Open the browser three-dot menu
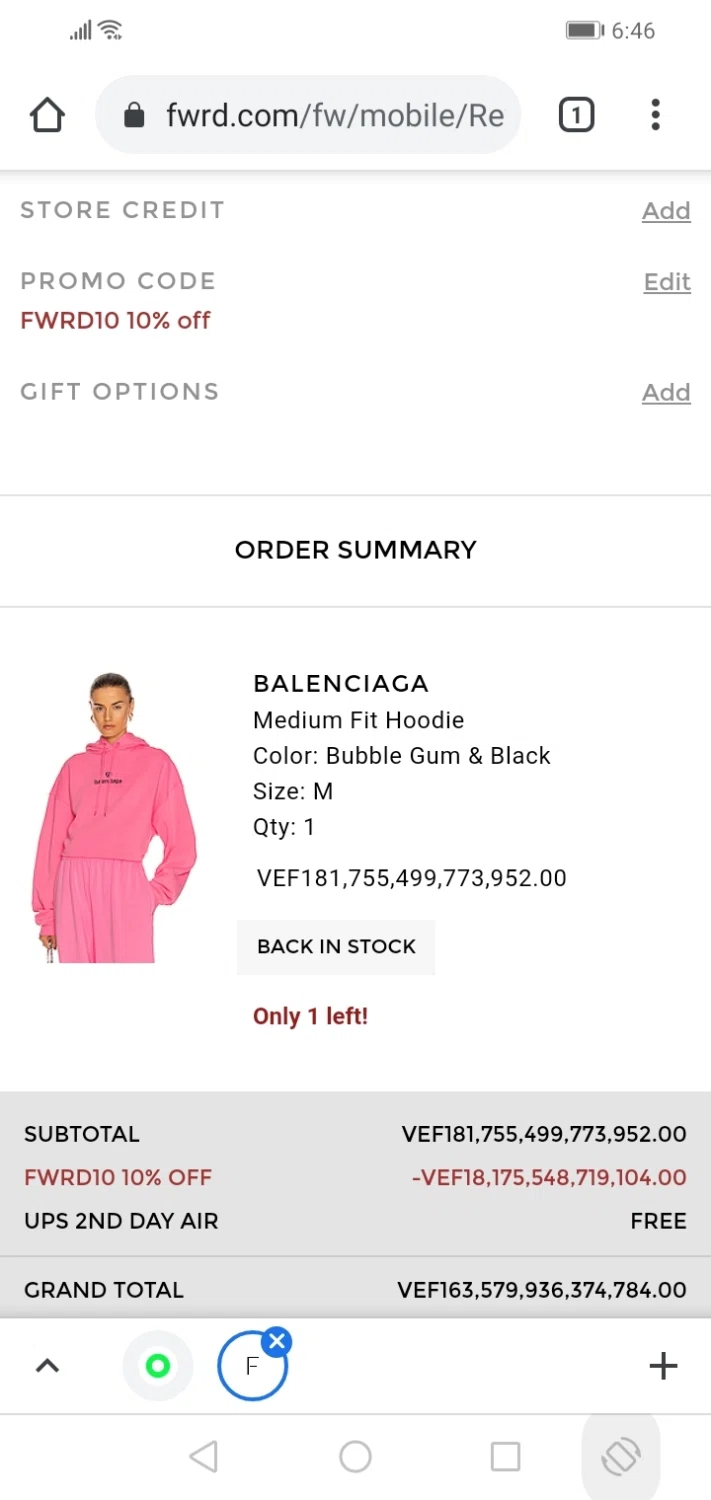Image resolution: width=711 pixels, height=1500 pixels. coord(655,115)
